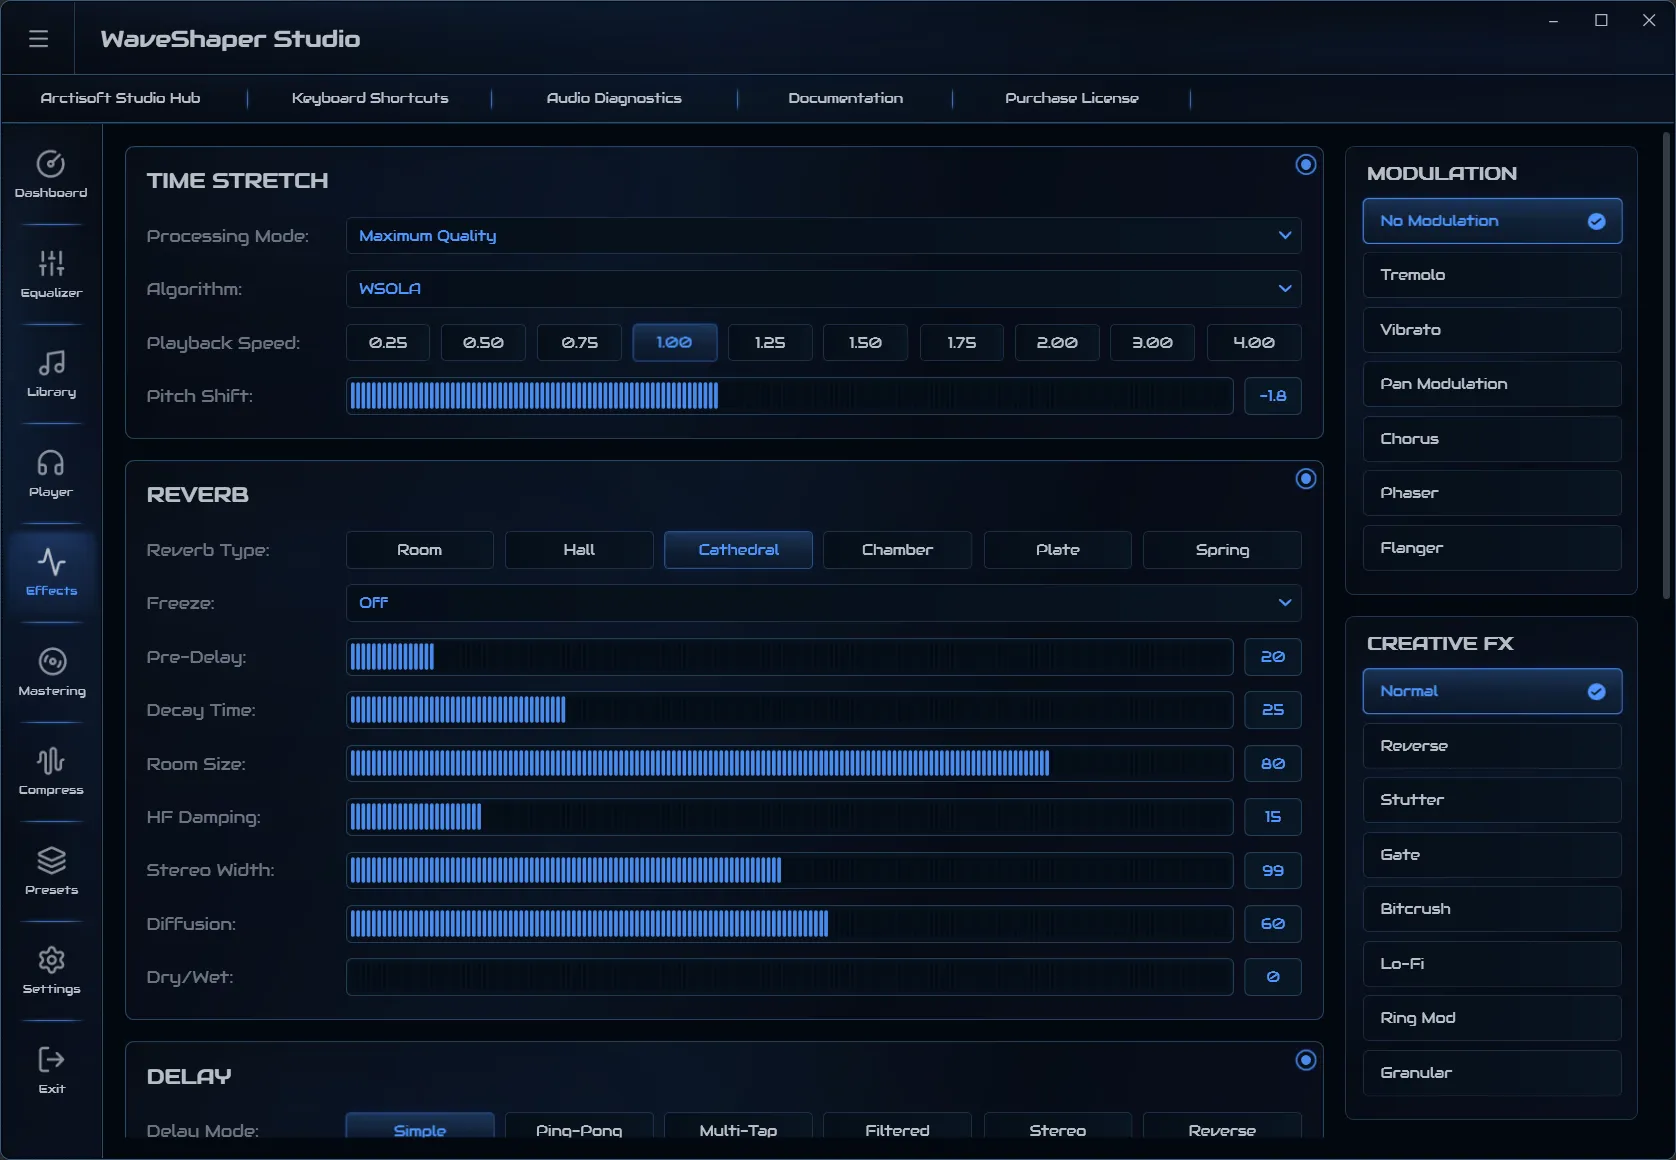Choose the Spring reverb type

point(1222,550)
